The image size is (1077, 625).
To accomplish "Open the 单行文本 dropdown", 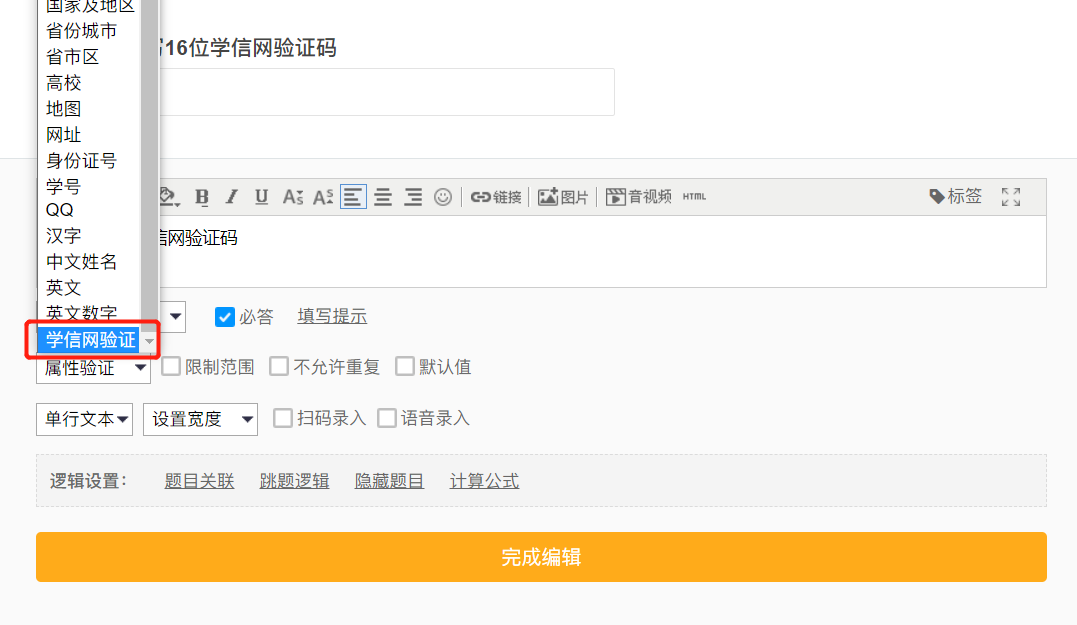I will coord(84,419).
